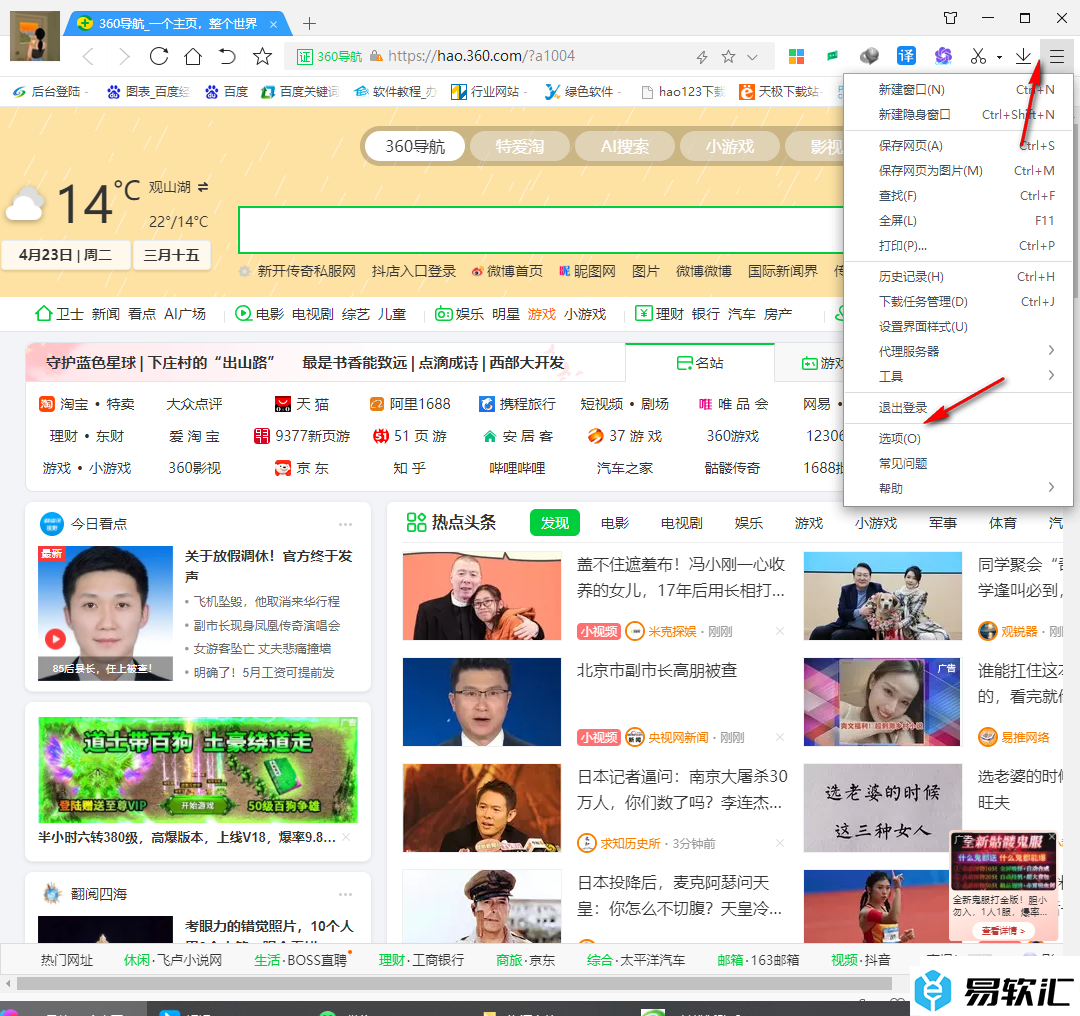Expand the 帮助 submenu
This screenshot has height=1016, width=1080.
click(958, 488)
